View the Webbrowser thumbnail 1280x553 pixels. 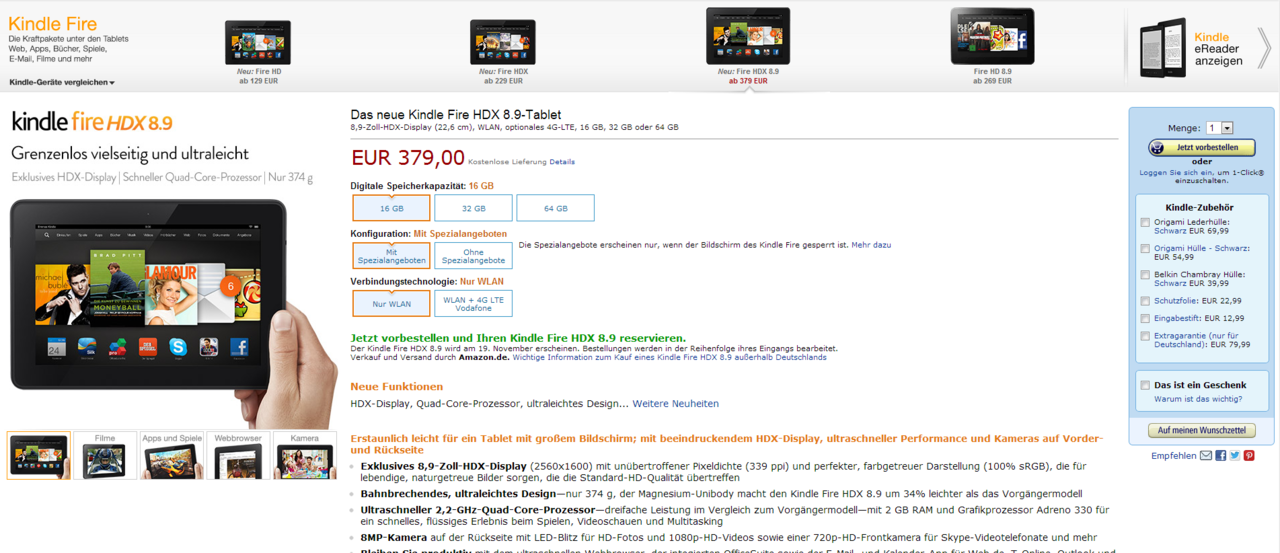[238, 456]
